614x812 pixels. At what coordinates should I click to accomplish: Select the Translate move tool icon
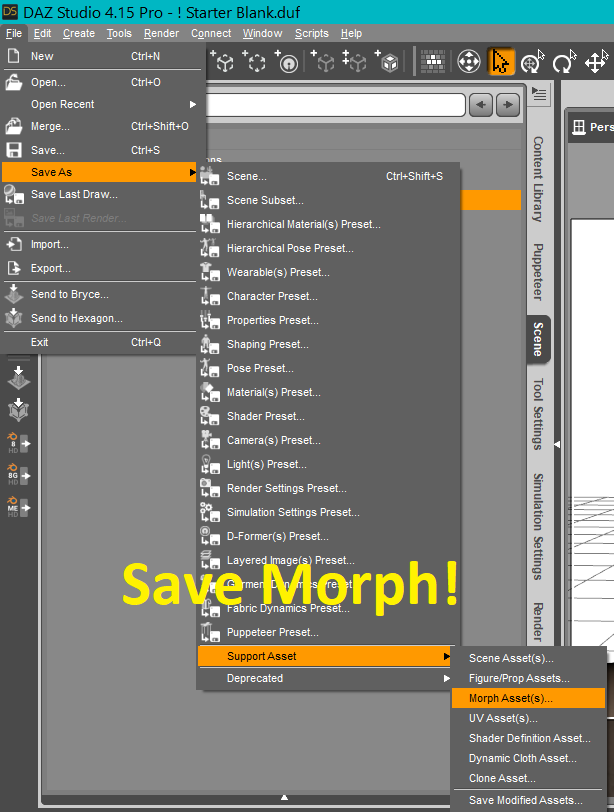click(x=596, y=62)
